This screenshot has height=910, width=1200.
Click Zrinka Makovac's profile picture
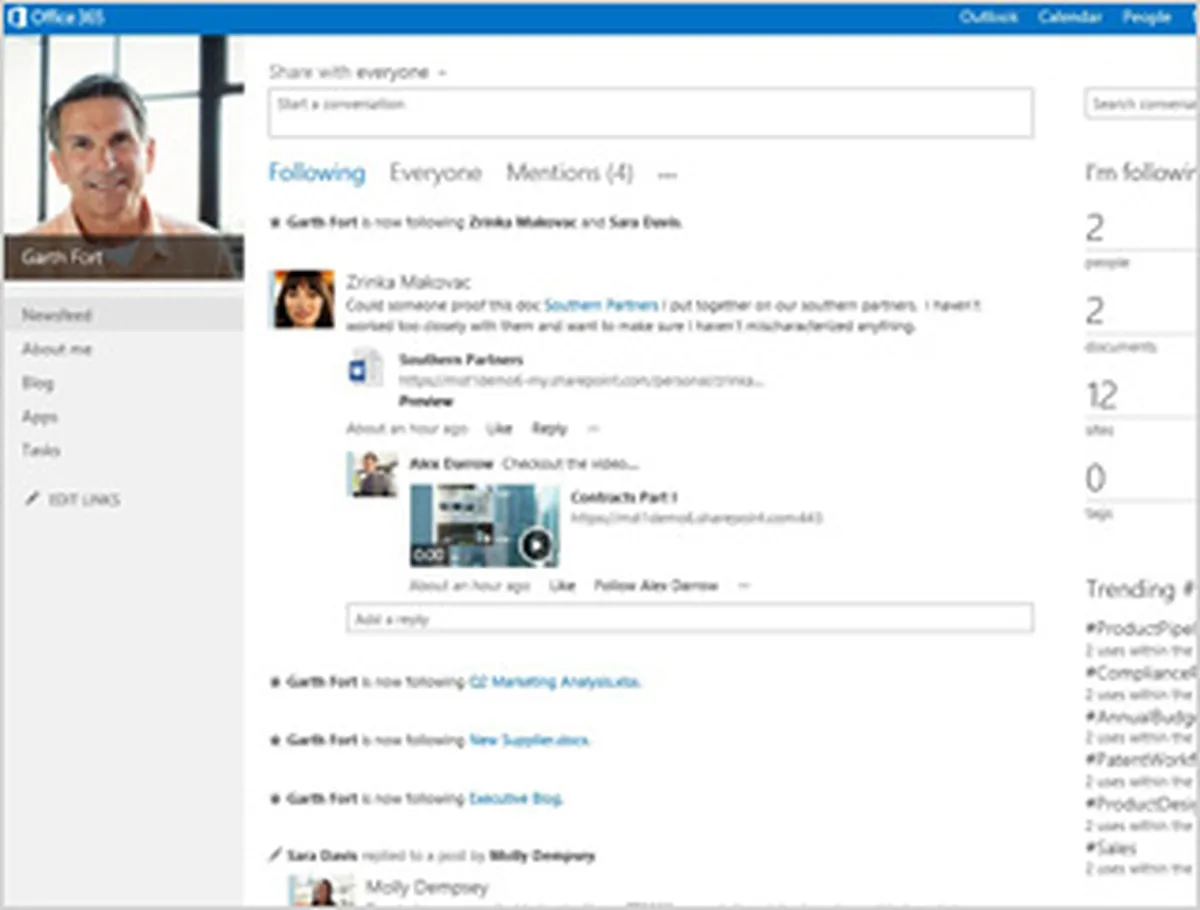pos(304,299)
